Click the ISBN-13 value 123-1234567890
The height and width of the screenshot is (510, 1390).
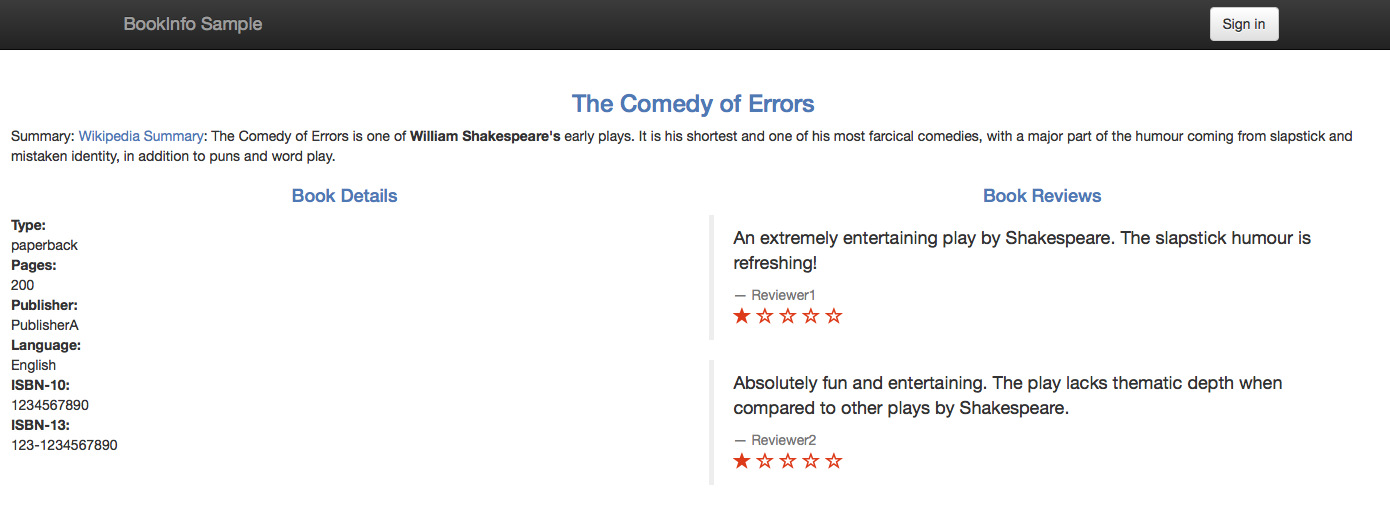point(64,445)
